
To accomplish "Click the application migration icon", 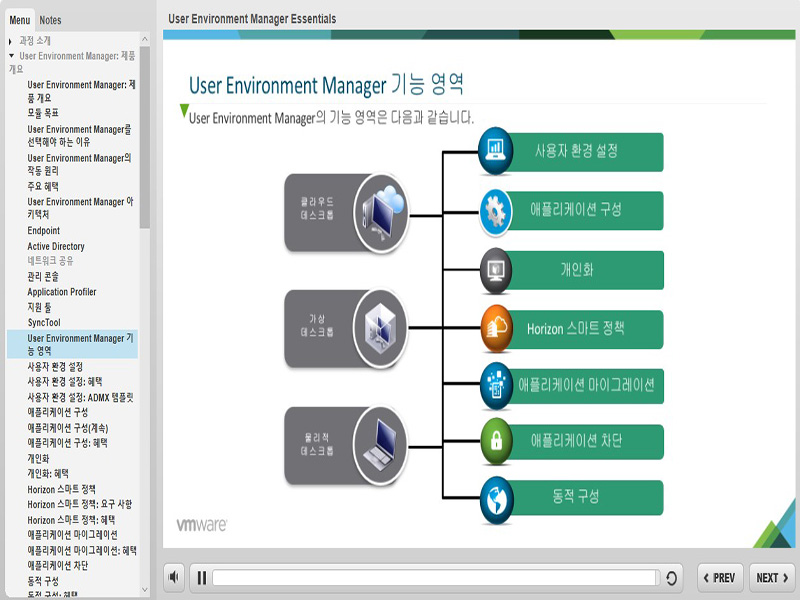I will [x=495, y=385].
